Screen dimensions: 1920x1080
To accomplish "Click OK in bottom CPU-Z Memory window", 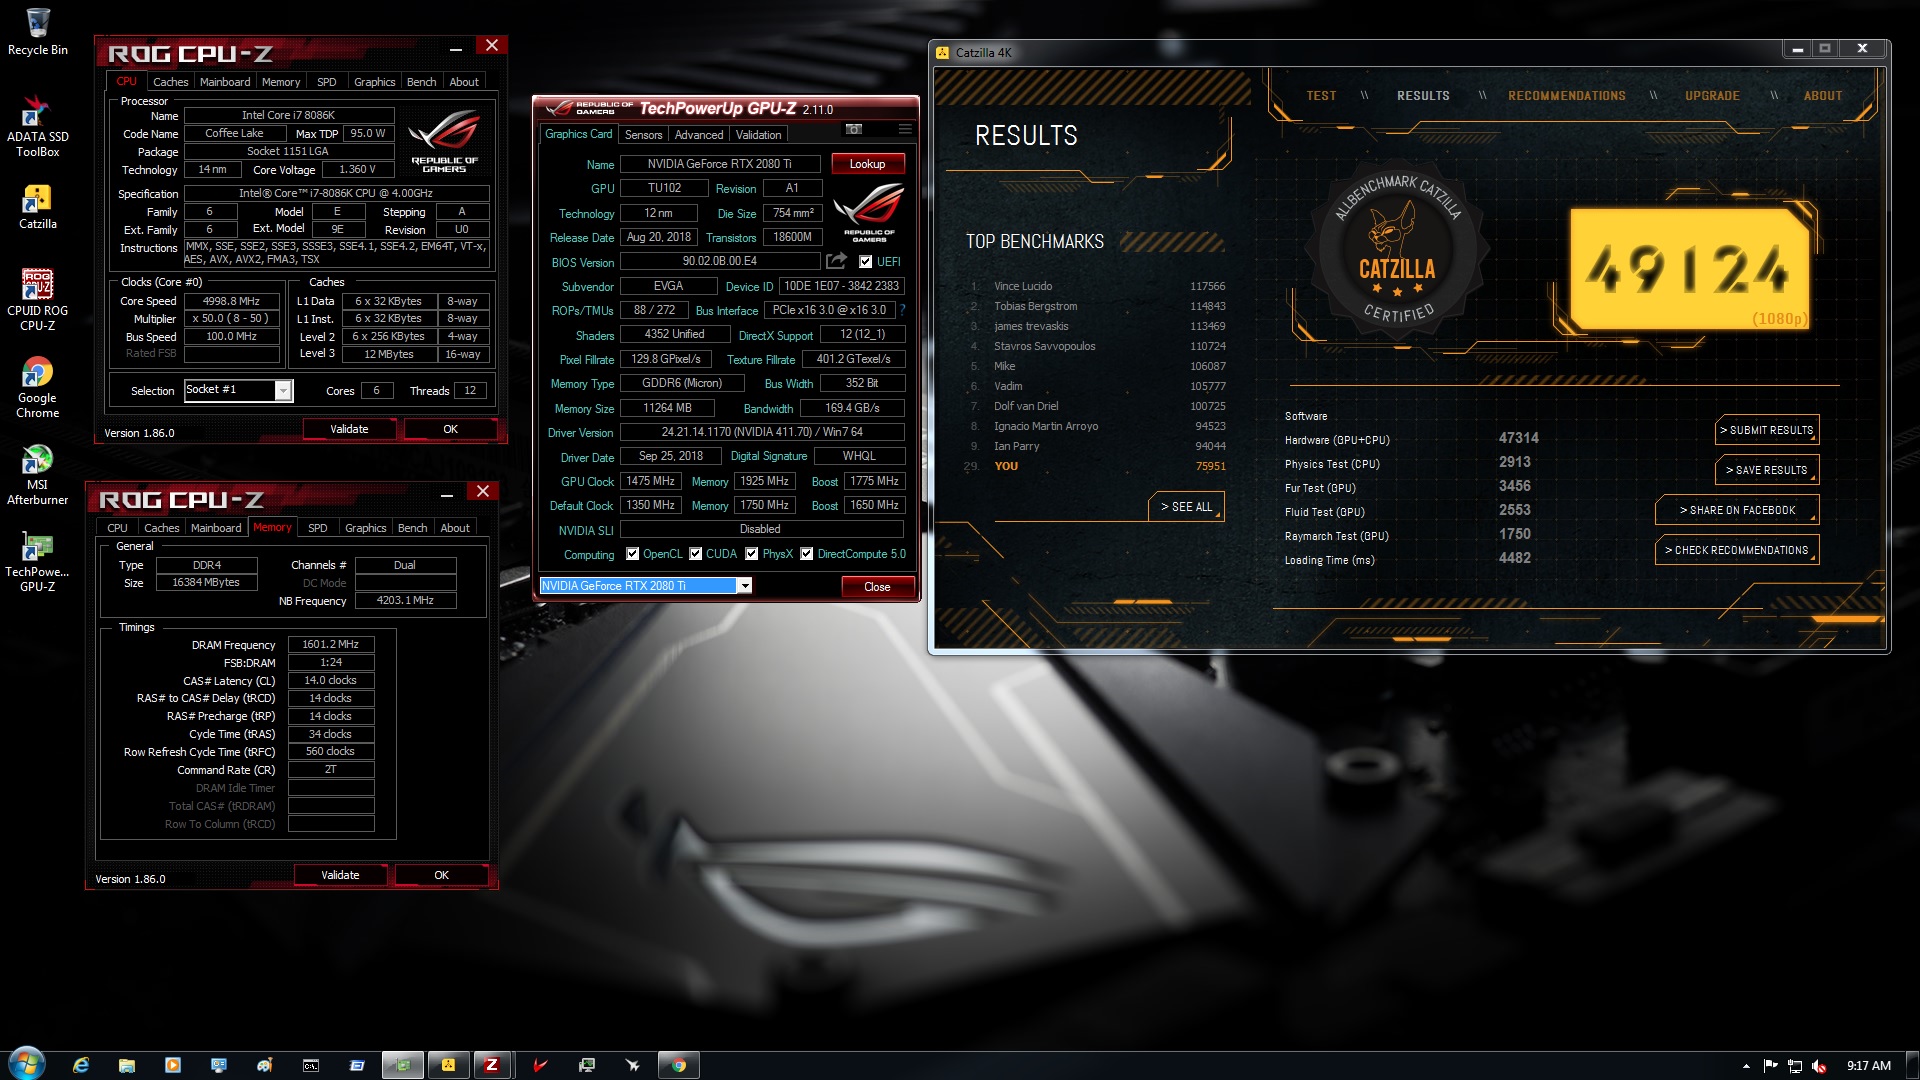I will point(441,875).
